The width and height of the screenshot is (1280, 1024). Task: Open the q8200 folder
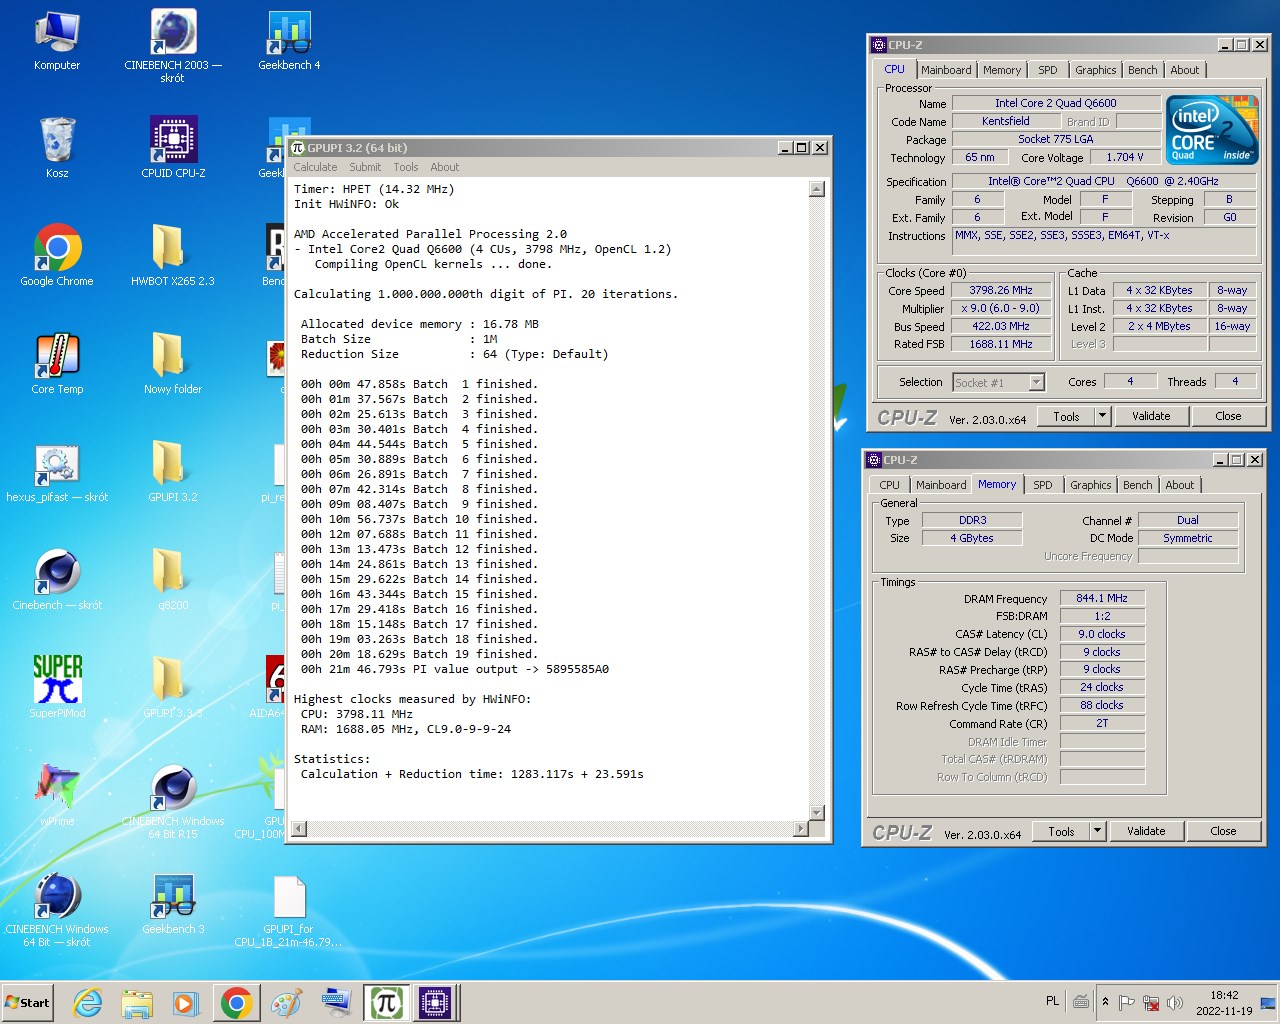(173, 580)
